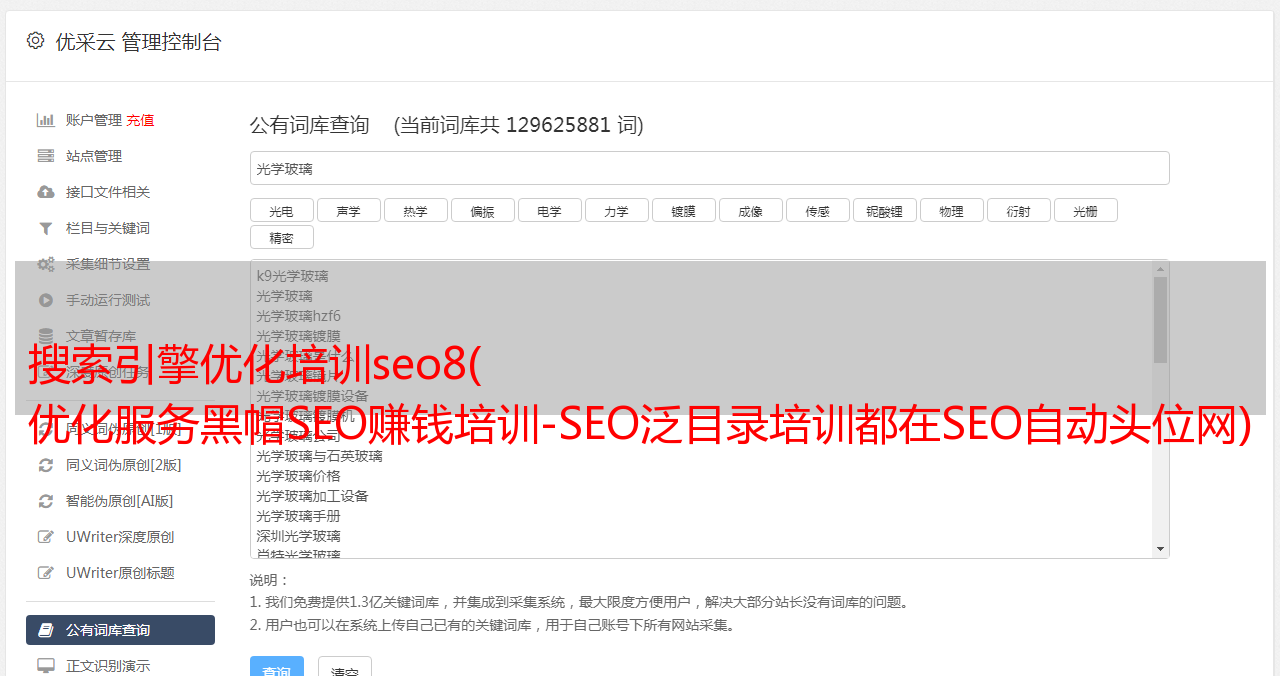Pick the 铌酸锂 keyword tag
Viewport: 1280px width, 676px height.
click(x=884, y=210)
